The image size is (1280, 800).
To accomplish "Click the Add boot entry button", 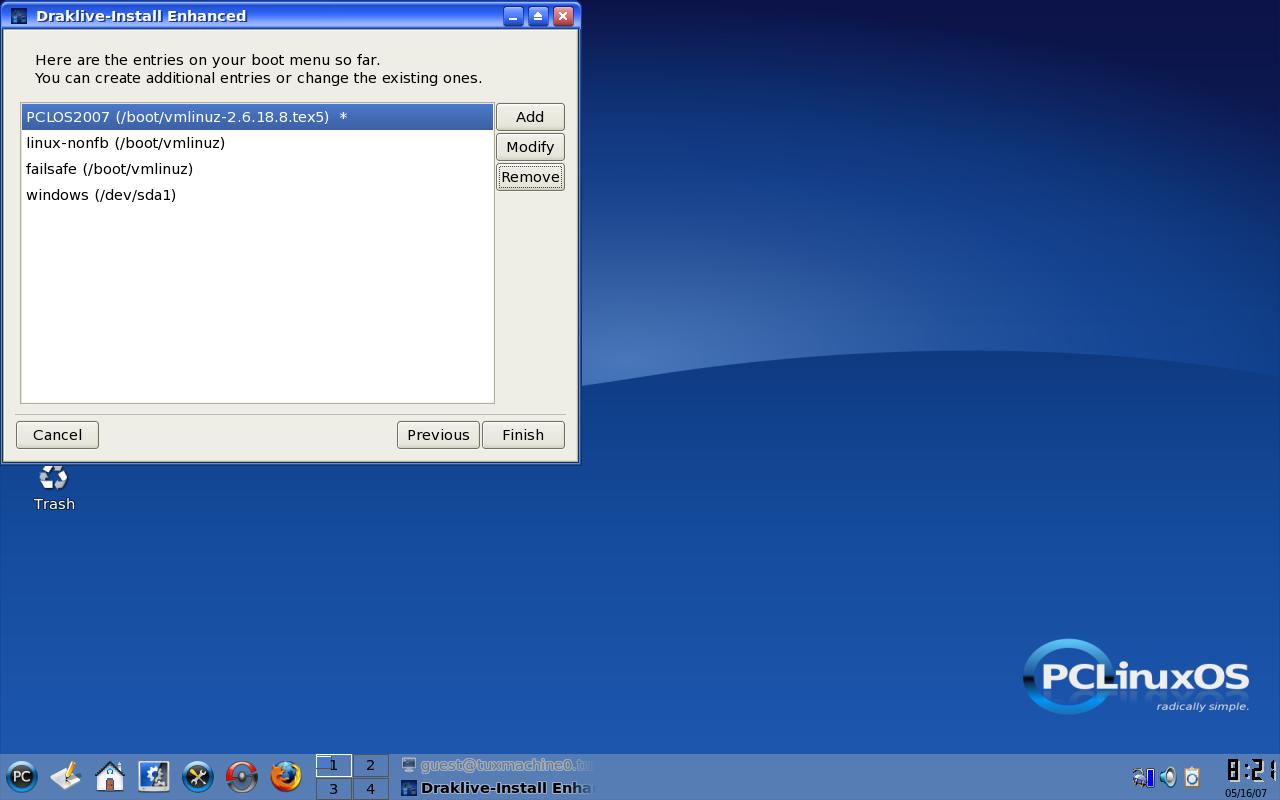I will [x=530, y=117].
